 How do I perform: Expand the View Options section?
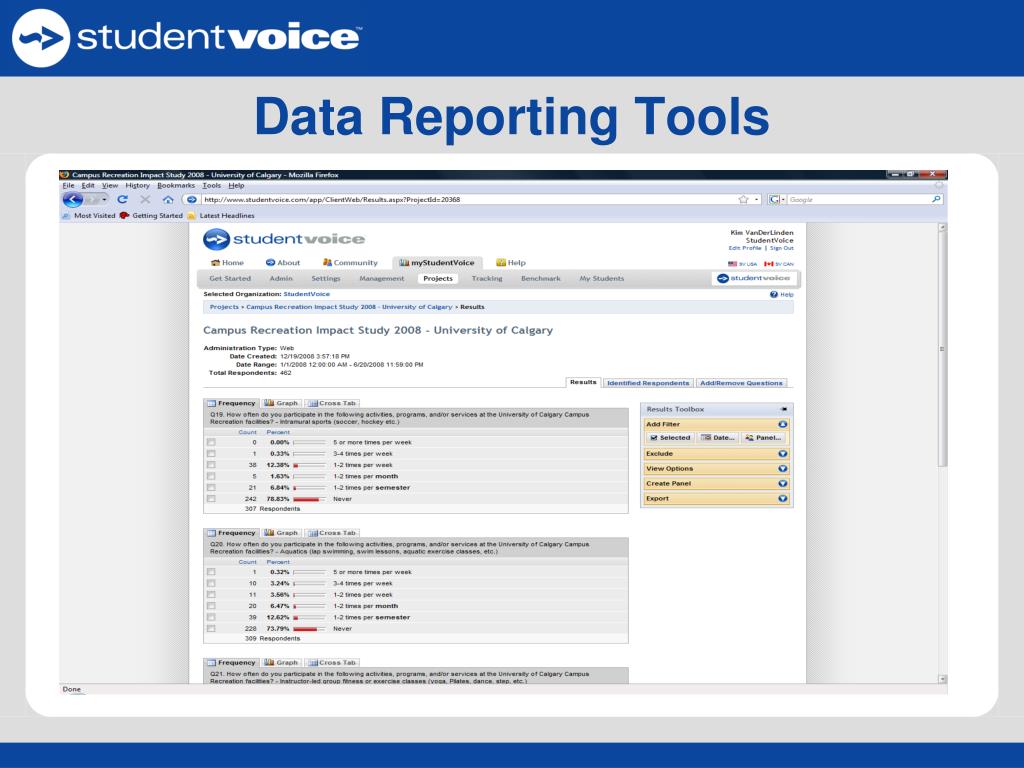[x=783, y=469]
